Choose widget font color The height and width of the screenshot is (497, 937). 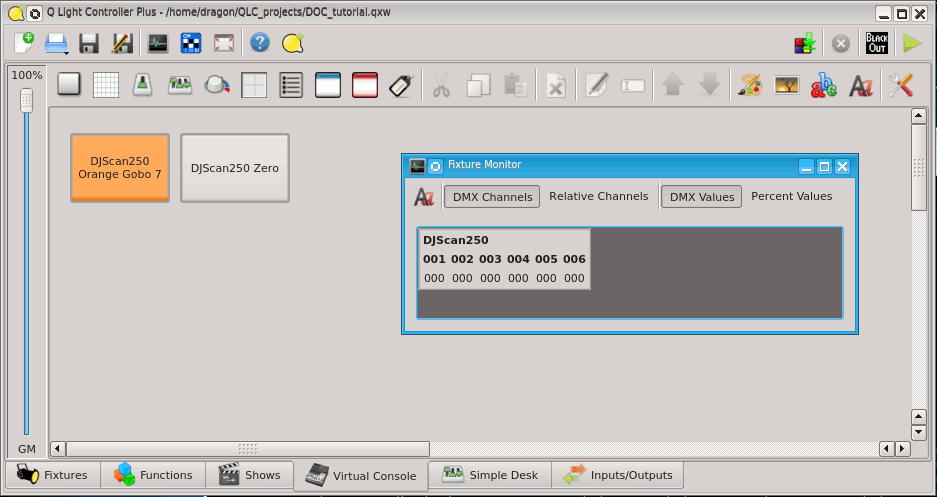823,85
